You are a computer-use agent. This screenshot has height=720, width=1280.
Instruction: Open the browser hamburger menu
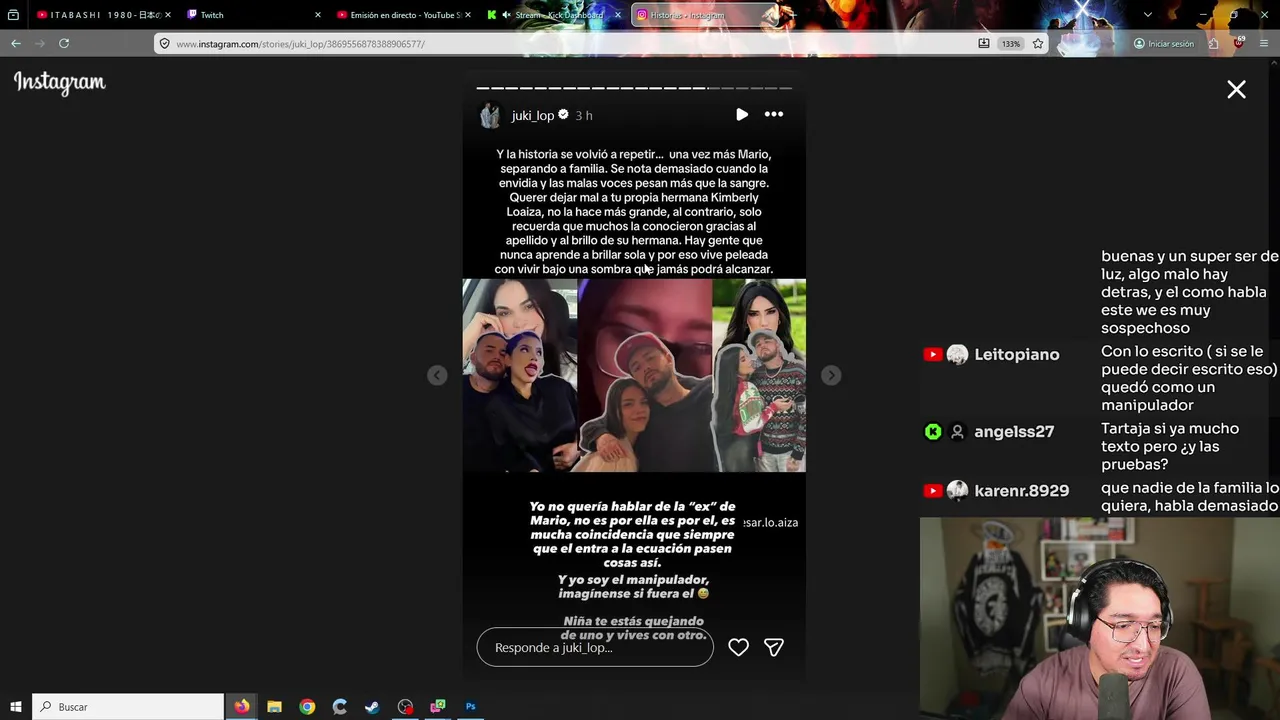click(1264, 44)
